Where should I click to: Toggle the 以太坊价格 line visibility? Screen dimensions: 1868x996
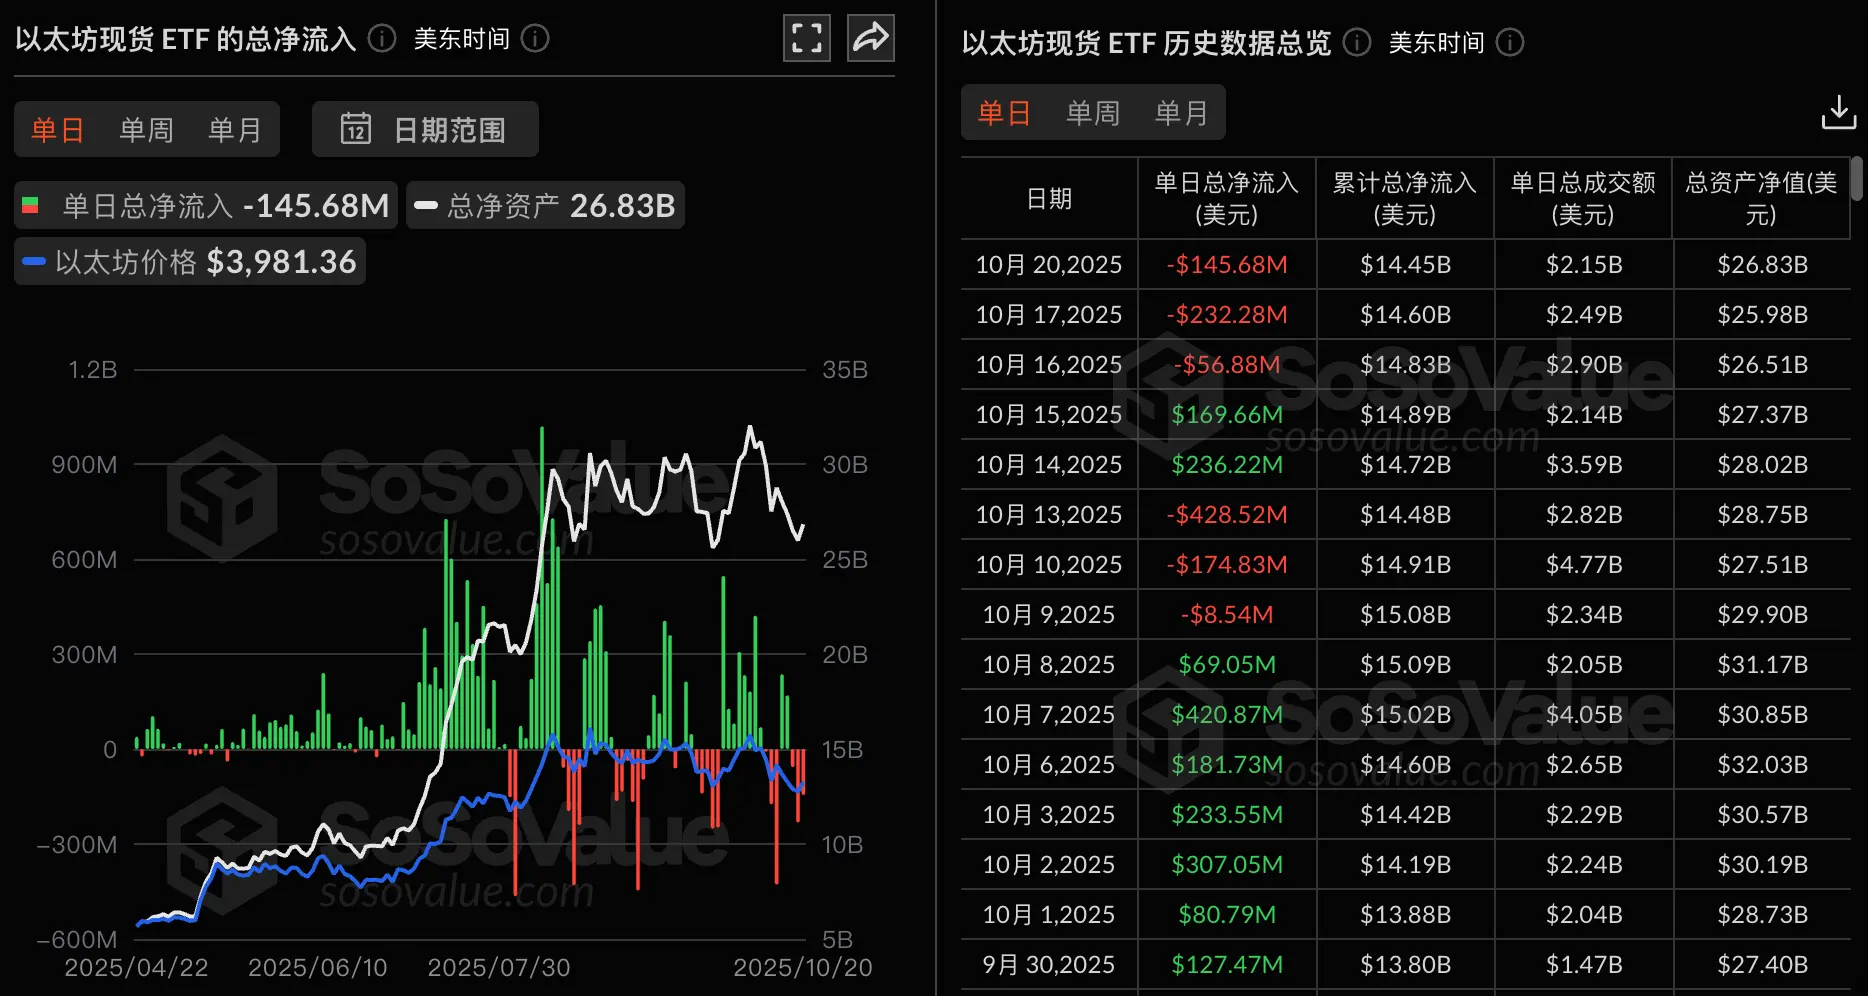pyautogui.click(x=189, y=261)
